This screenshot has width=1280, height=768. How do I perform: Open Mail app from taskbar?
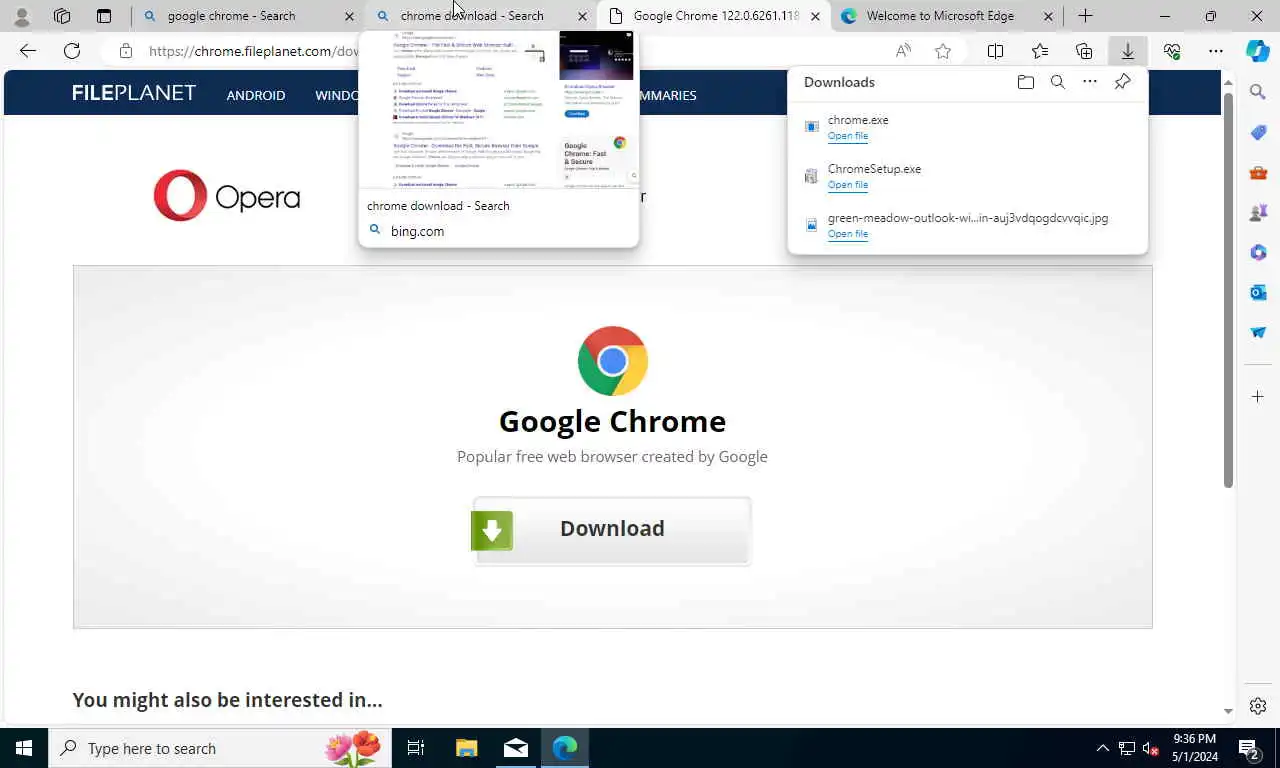tap(516, 748)
